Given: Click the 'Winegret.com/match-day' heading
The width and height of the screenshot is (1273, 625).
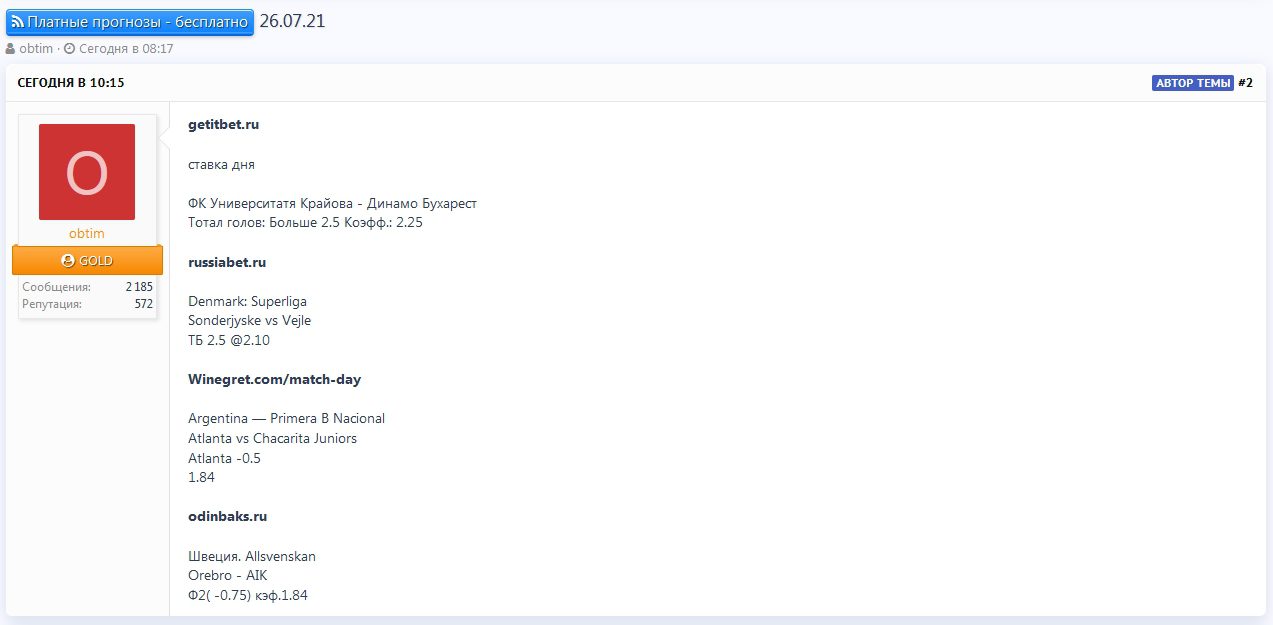Looking at the screenshot, I should pos(275,379).
